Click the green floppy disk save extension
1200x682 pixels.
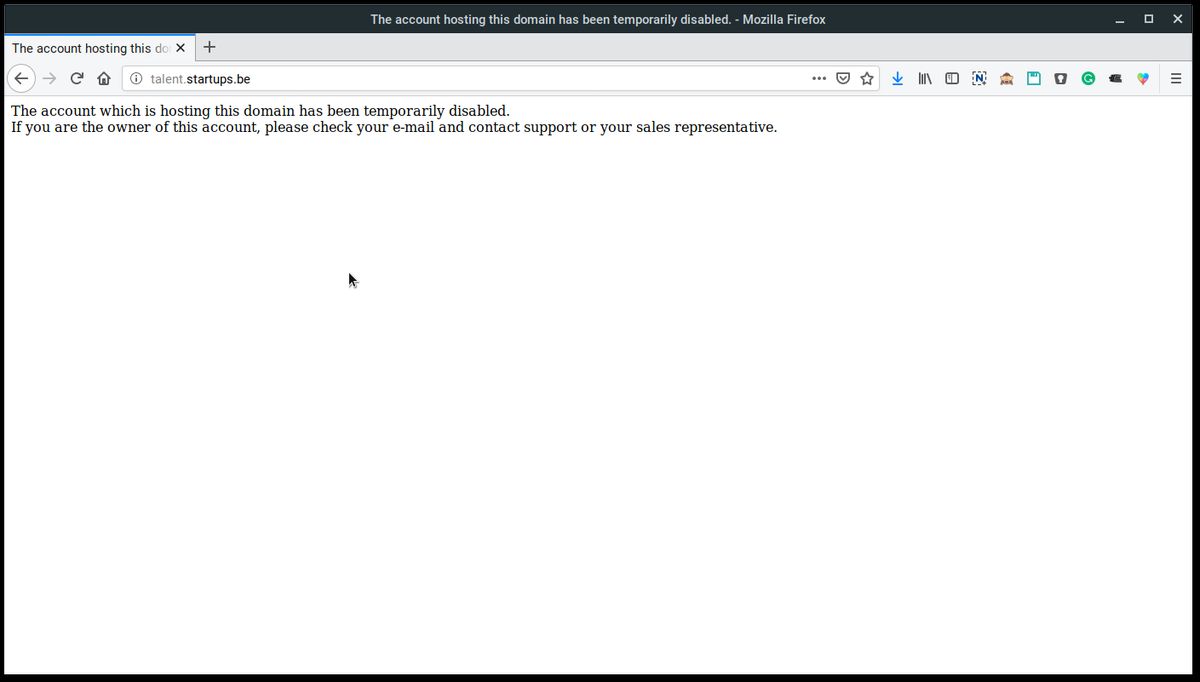(1034, 78)
